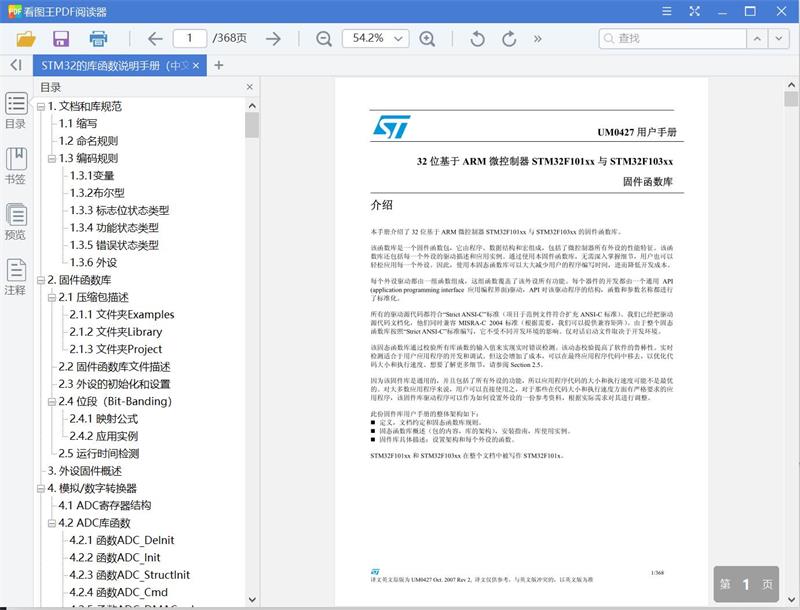Collapse the 4.2 ADC库函数 node
The width and height of the screenshot is (800, 610).
click(52, 523)
